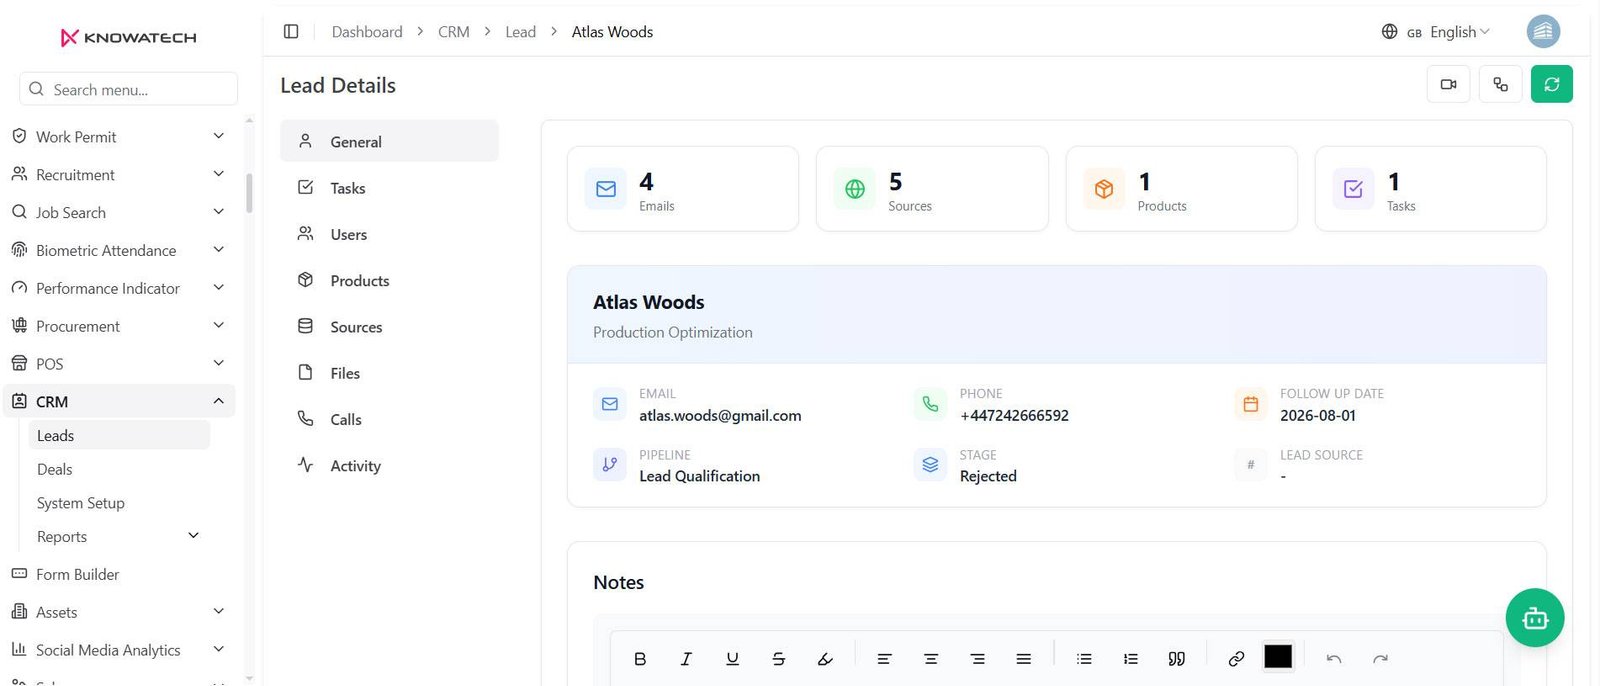Apply strikethrough formatting in Notes

(x=778, y=659)
